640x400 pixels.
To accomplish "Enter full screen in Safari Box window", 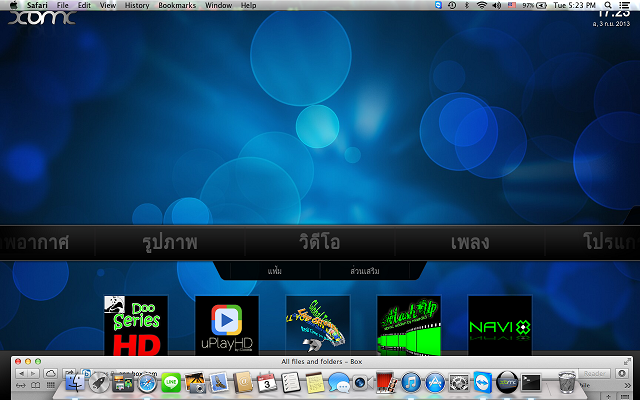I will [627, 362].
